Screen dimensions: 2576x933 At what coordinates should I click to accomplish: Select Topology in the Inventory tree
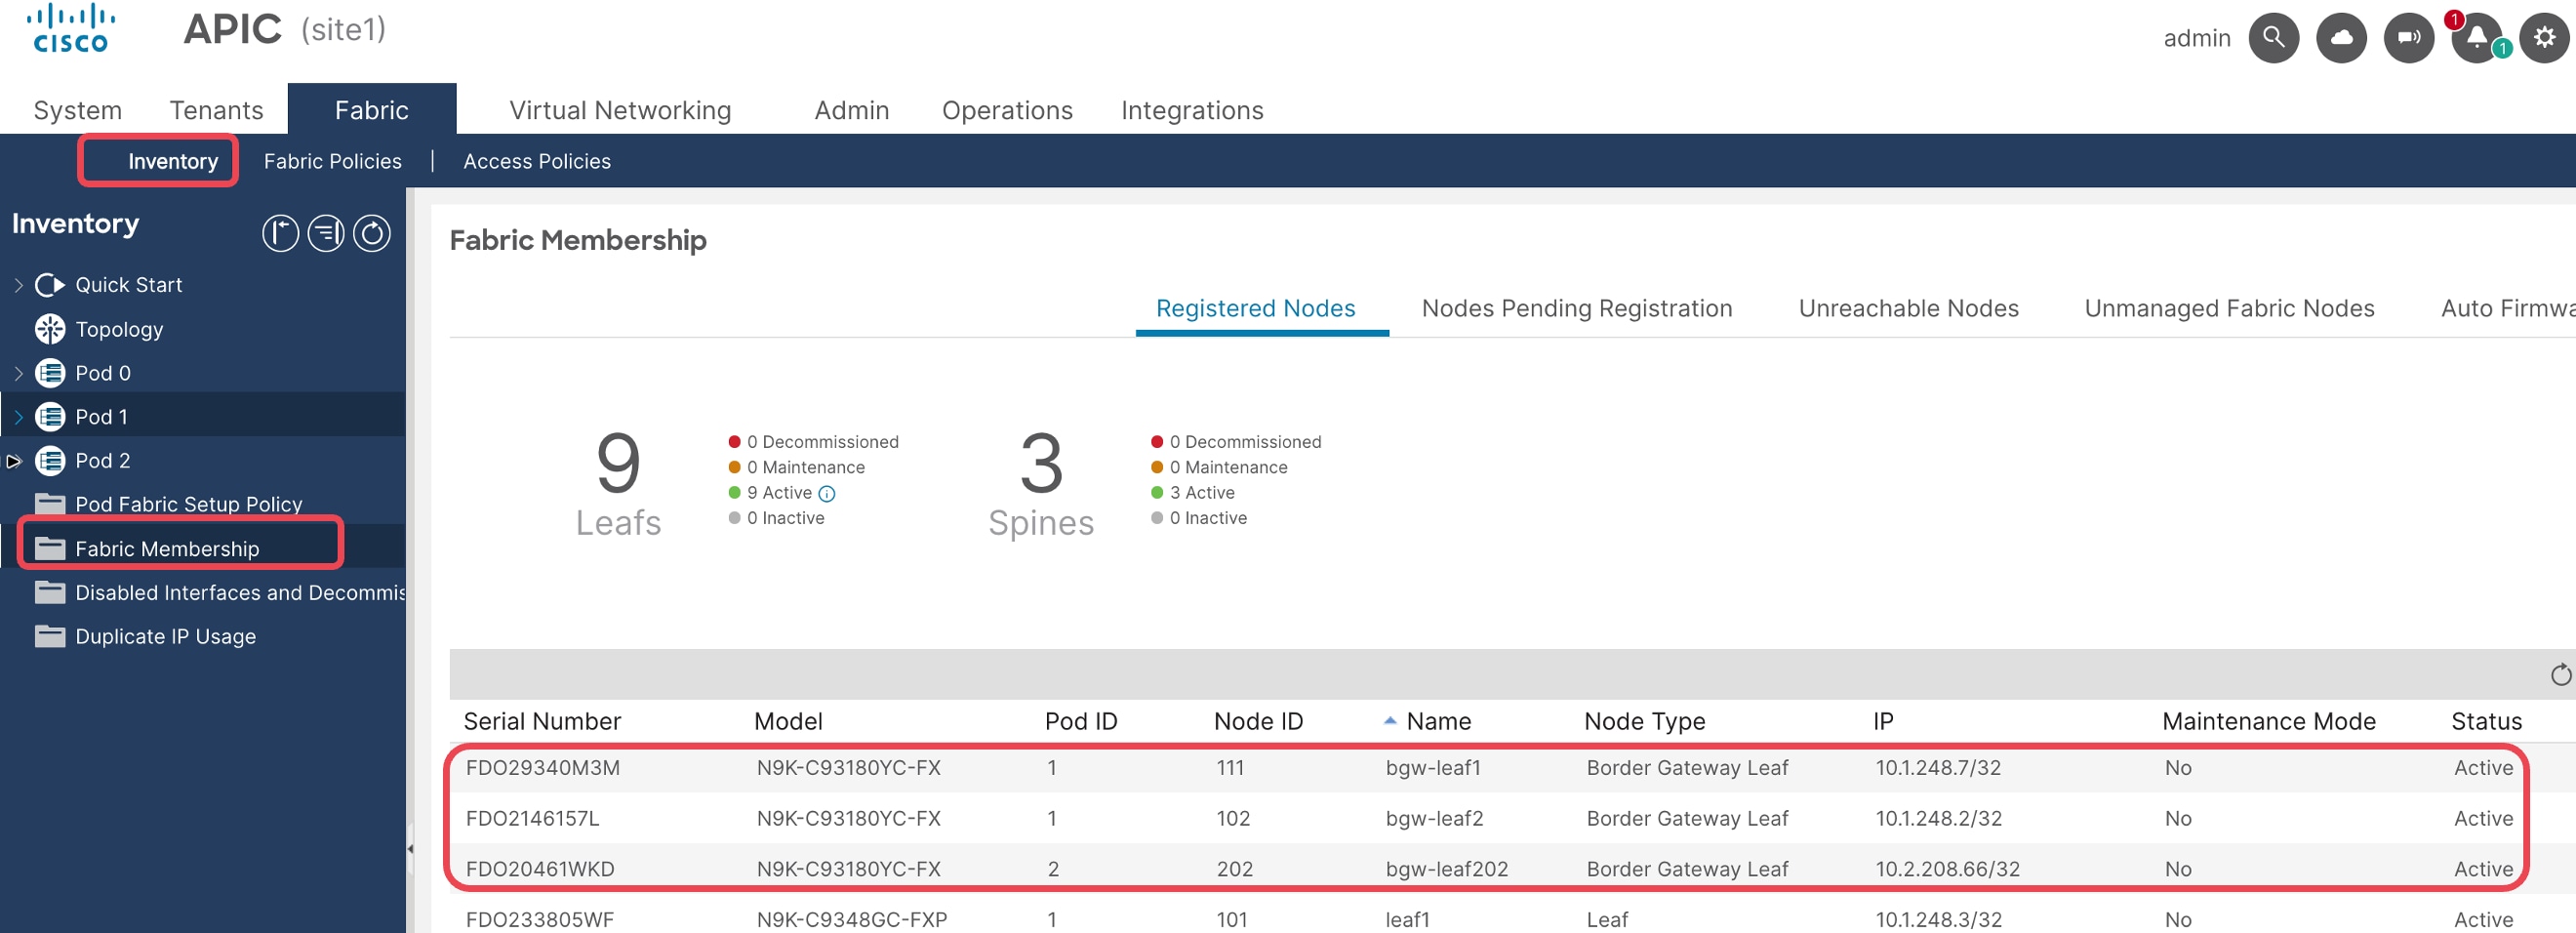click(119, 329)
